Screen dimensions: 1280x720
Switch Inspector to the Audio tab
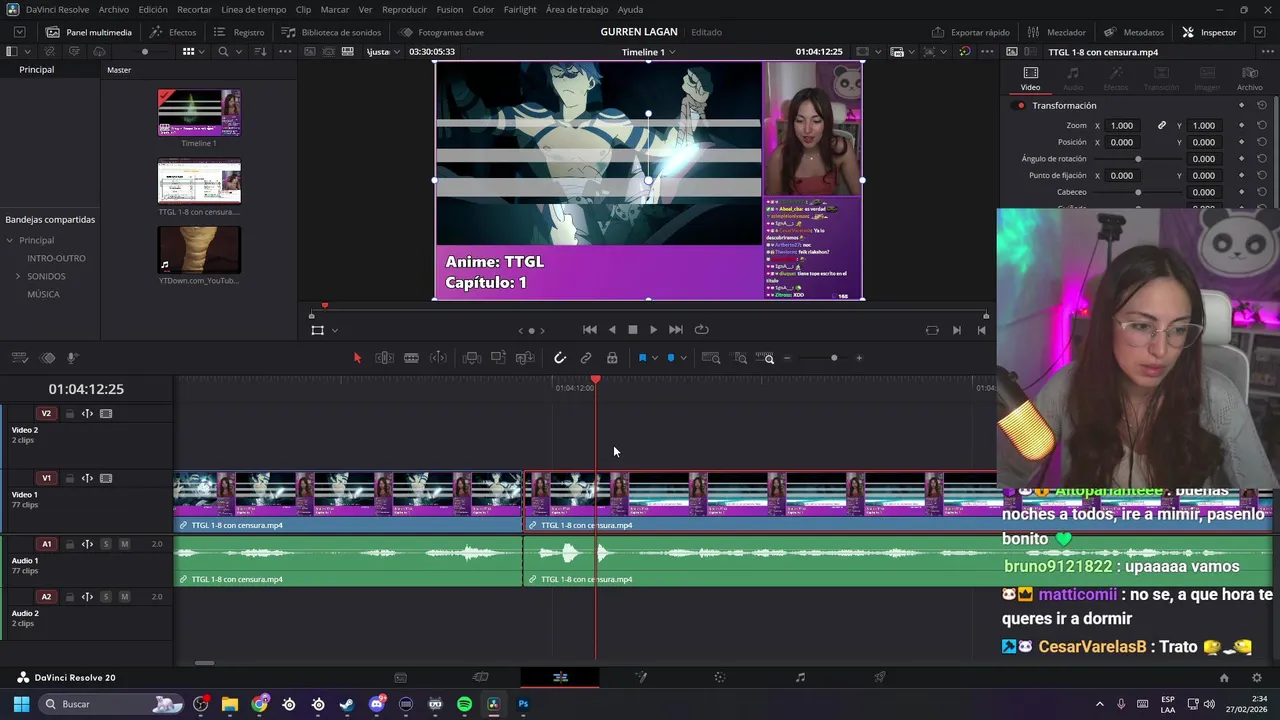click(1072, 79)
